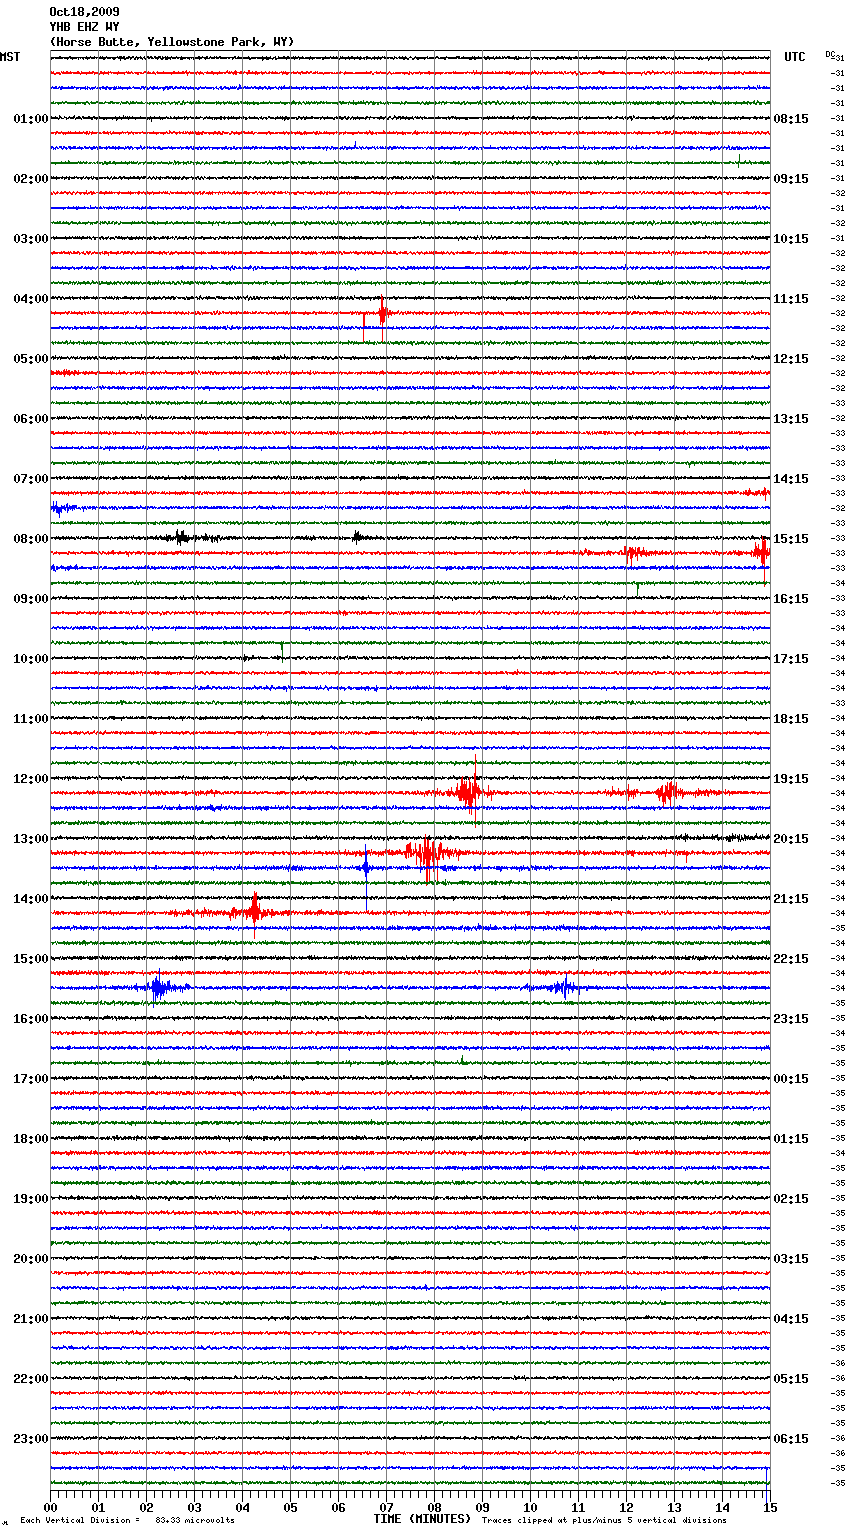
Task: Click the 15:15 UTC time label
Action: coord(791,539)
